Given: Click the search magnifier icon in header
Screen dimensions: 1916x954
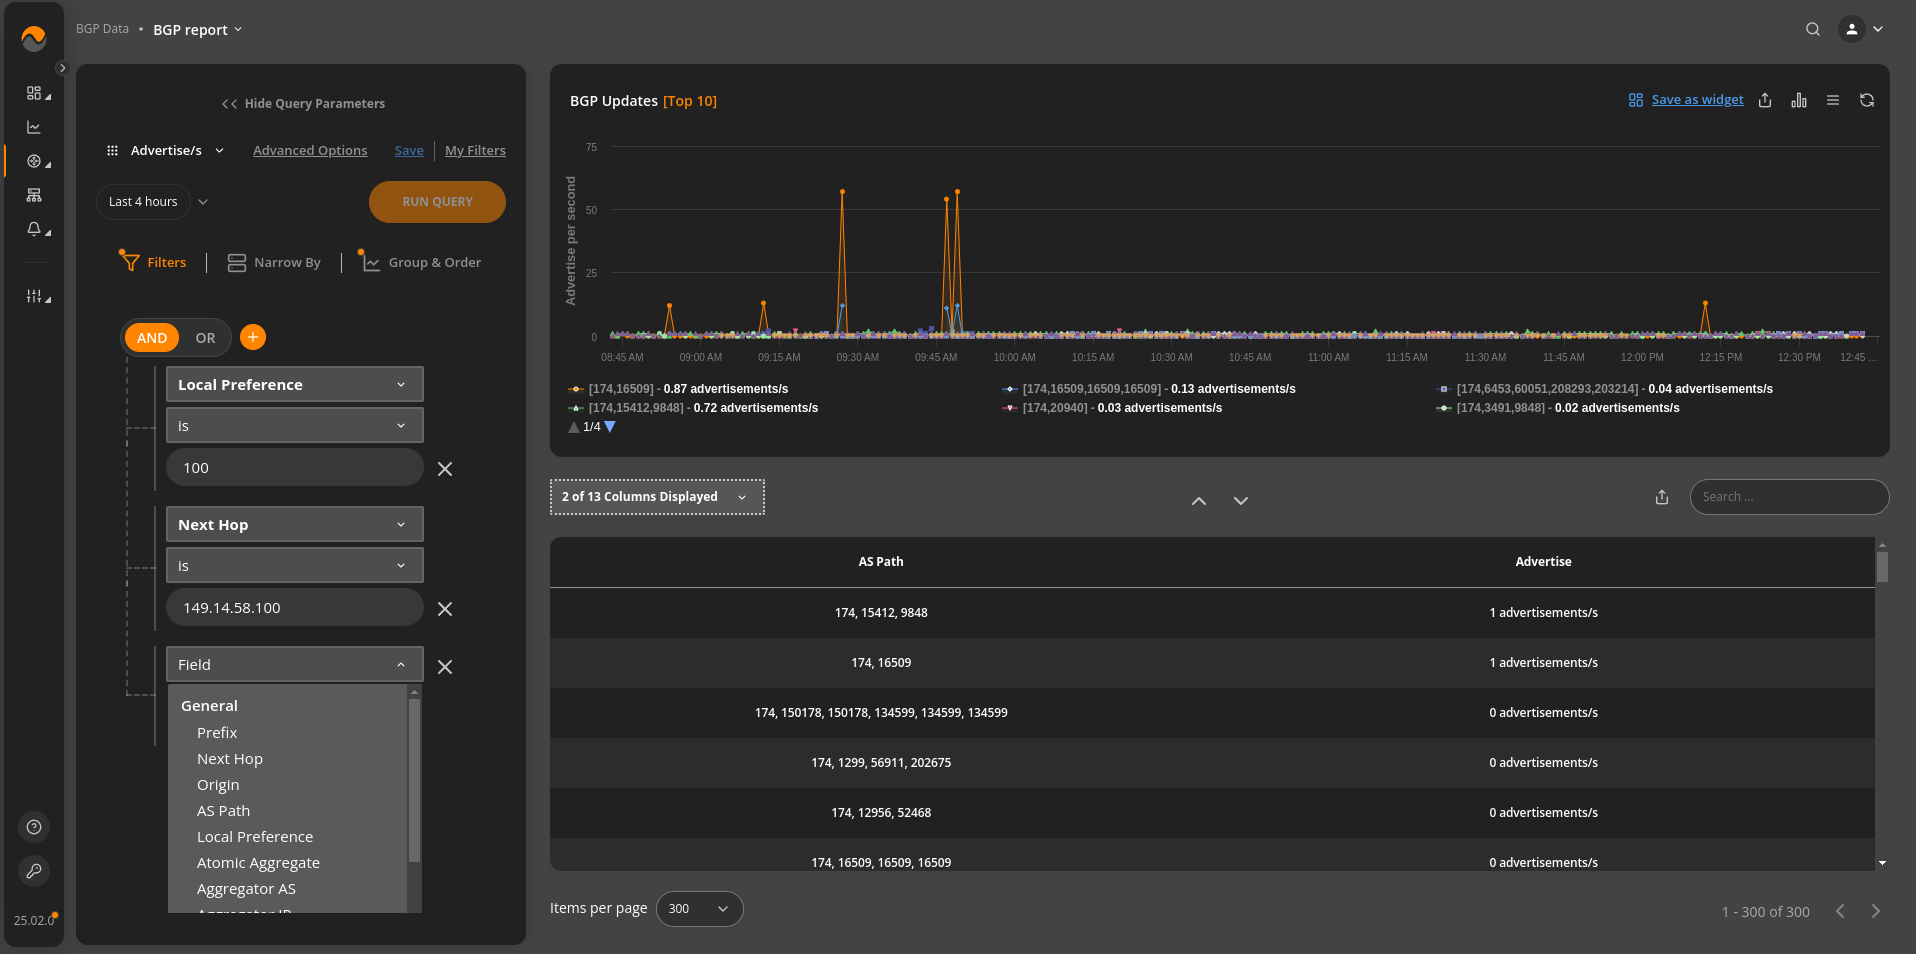Looking at the screenshot, I should pyautogui.click(x=1813, y=29).
